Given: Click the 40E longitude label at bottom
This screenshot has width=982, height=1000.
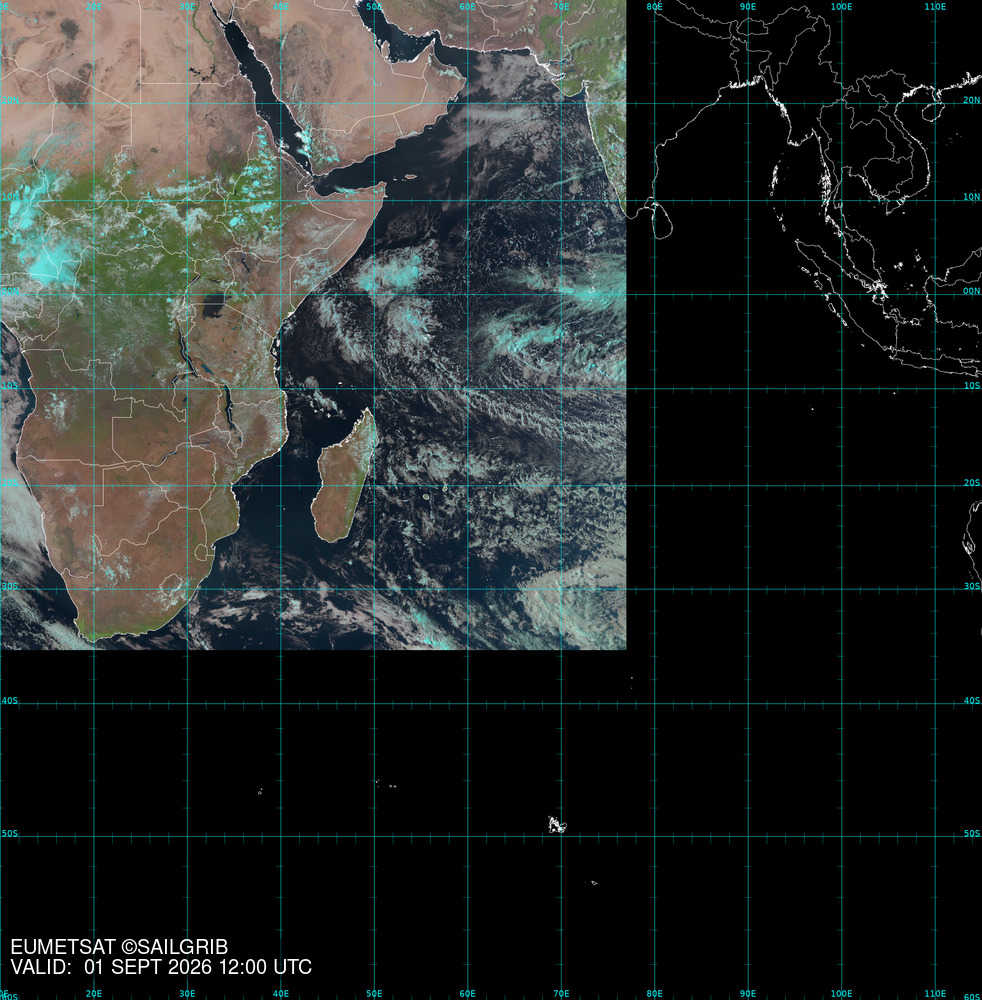Looking at the screenshot, I should pos(281,994).
